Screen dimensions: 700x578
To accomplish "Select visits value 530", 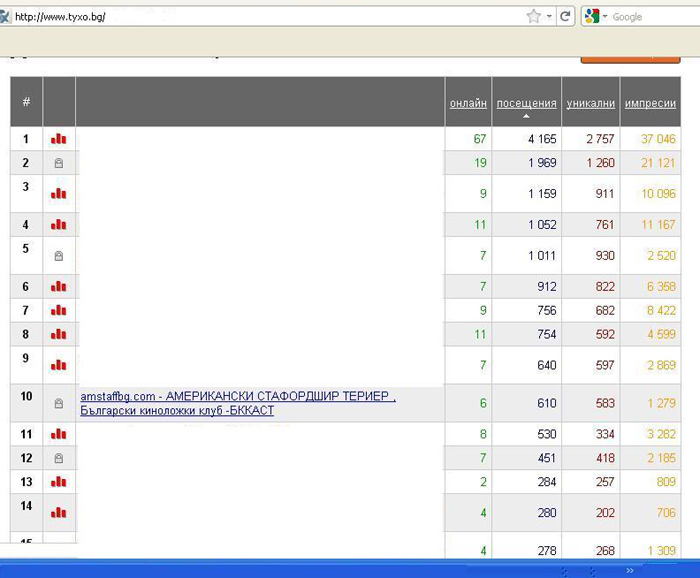I will click(x=547, y=434).
